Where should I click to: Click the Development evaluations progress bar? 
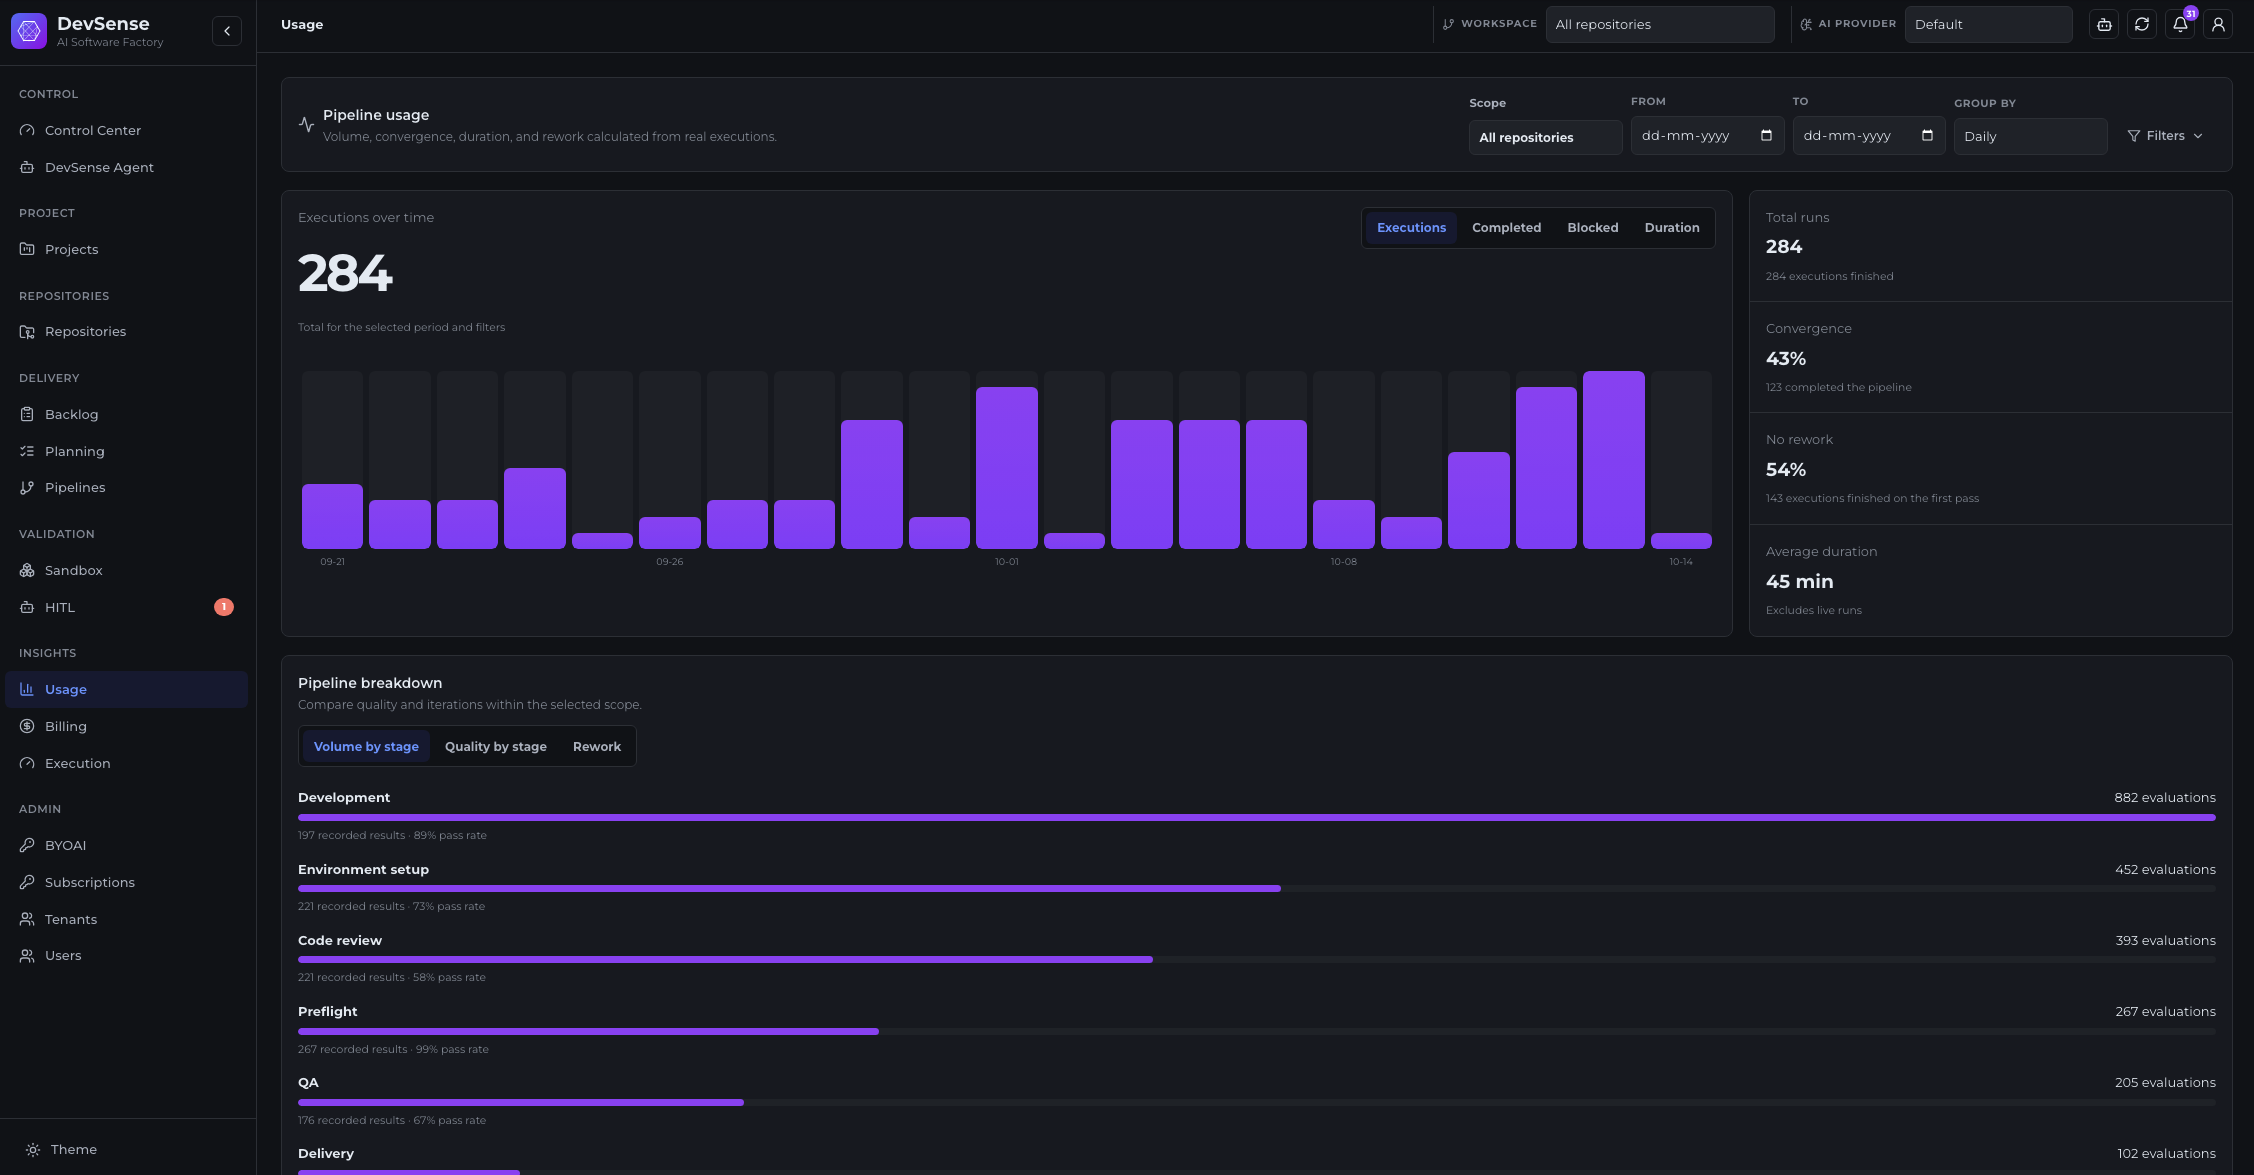coord(1256,817)
